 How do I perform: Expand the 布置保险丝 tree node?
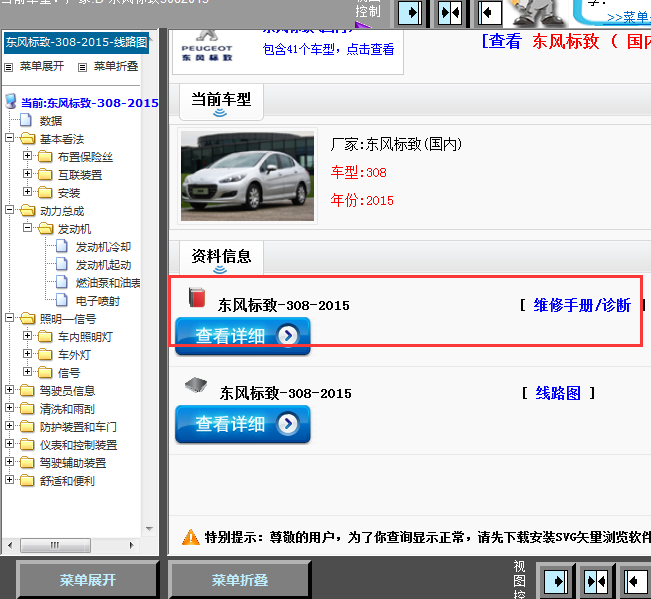(x=27, y=156)
